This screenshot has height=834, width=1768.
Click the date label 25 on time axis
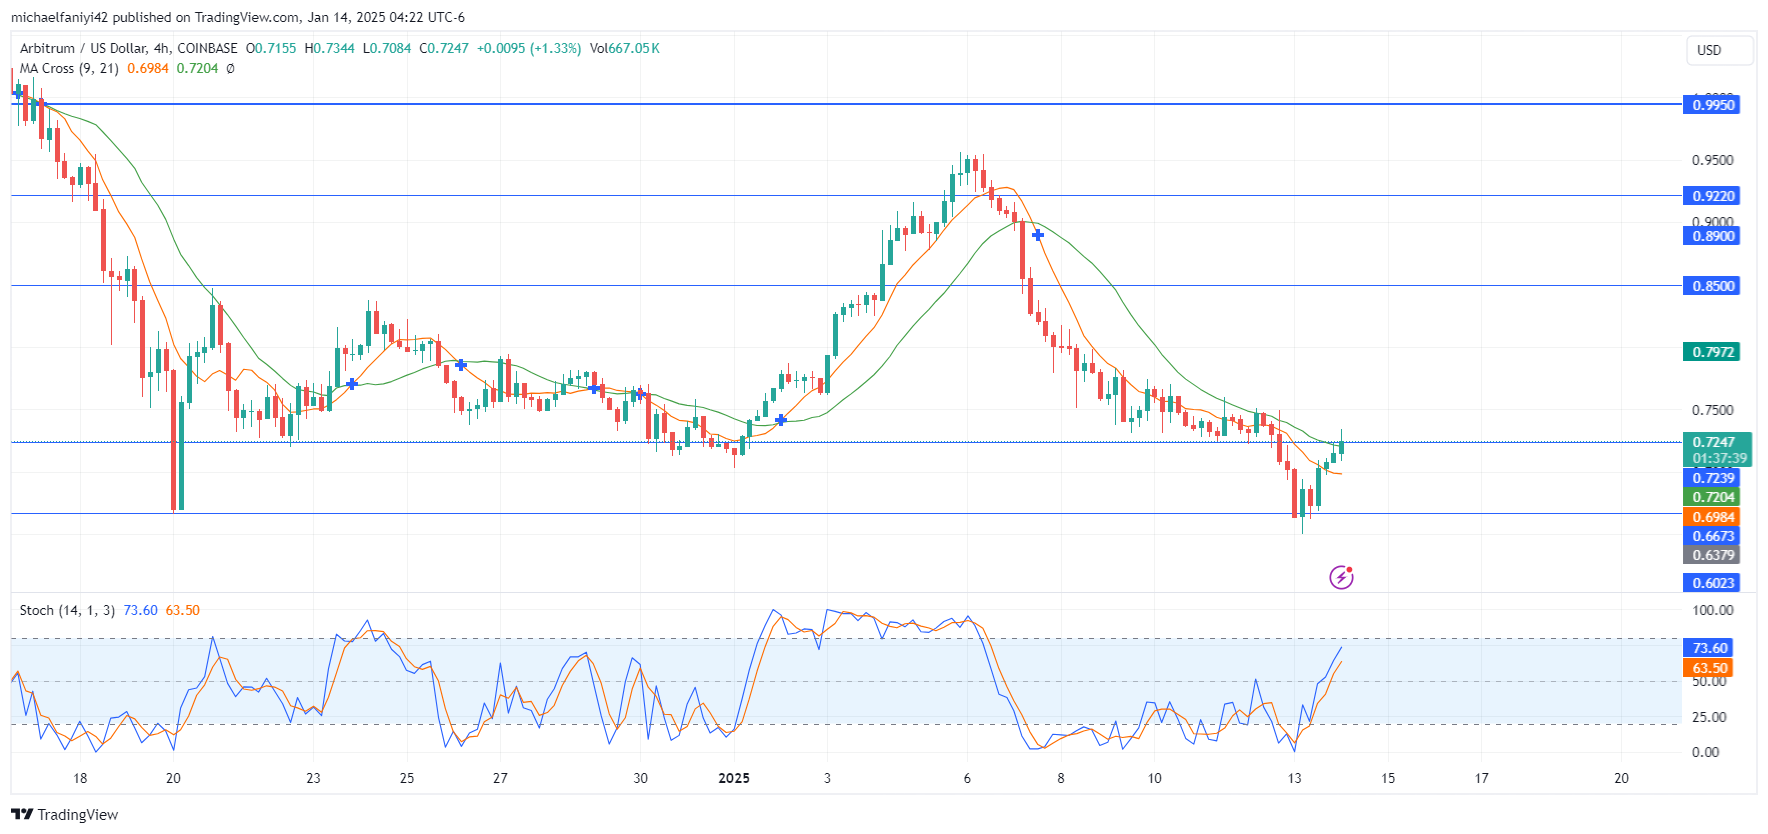[x=407, y=778]
